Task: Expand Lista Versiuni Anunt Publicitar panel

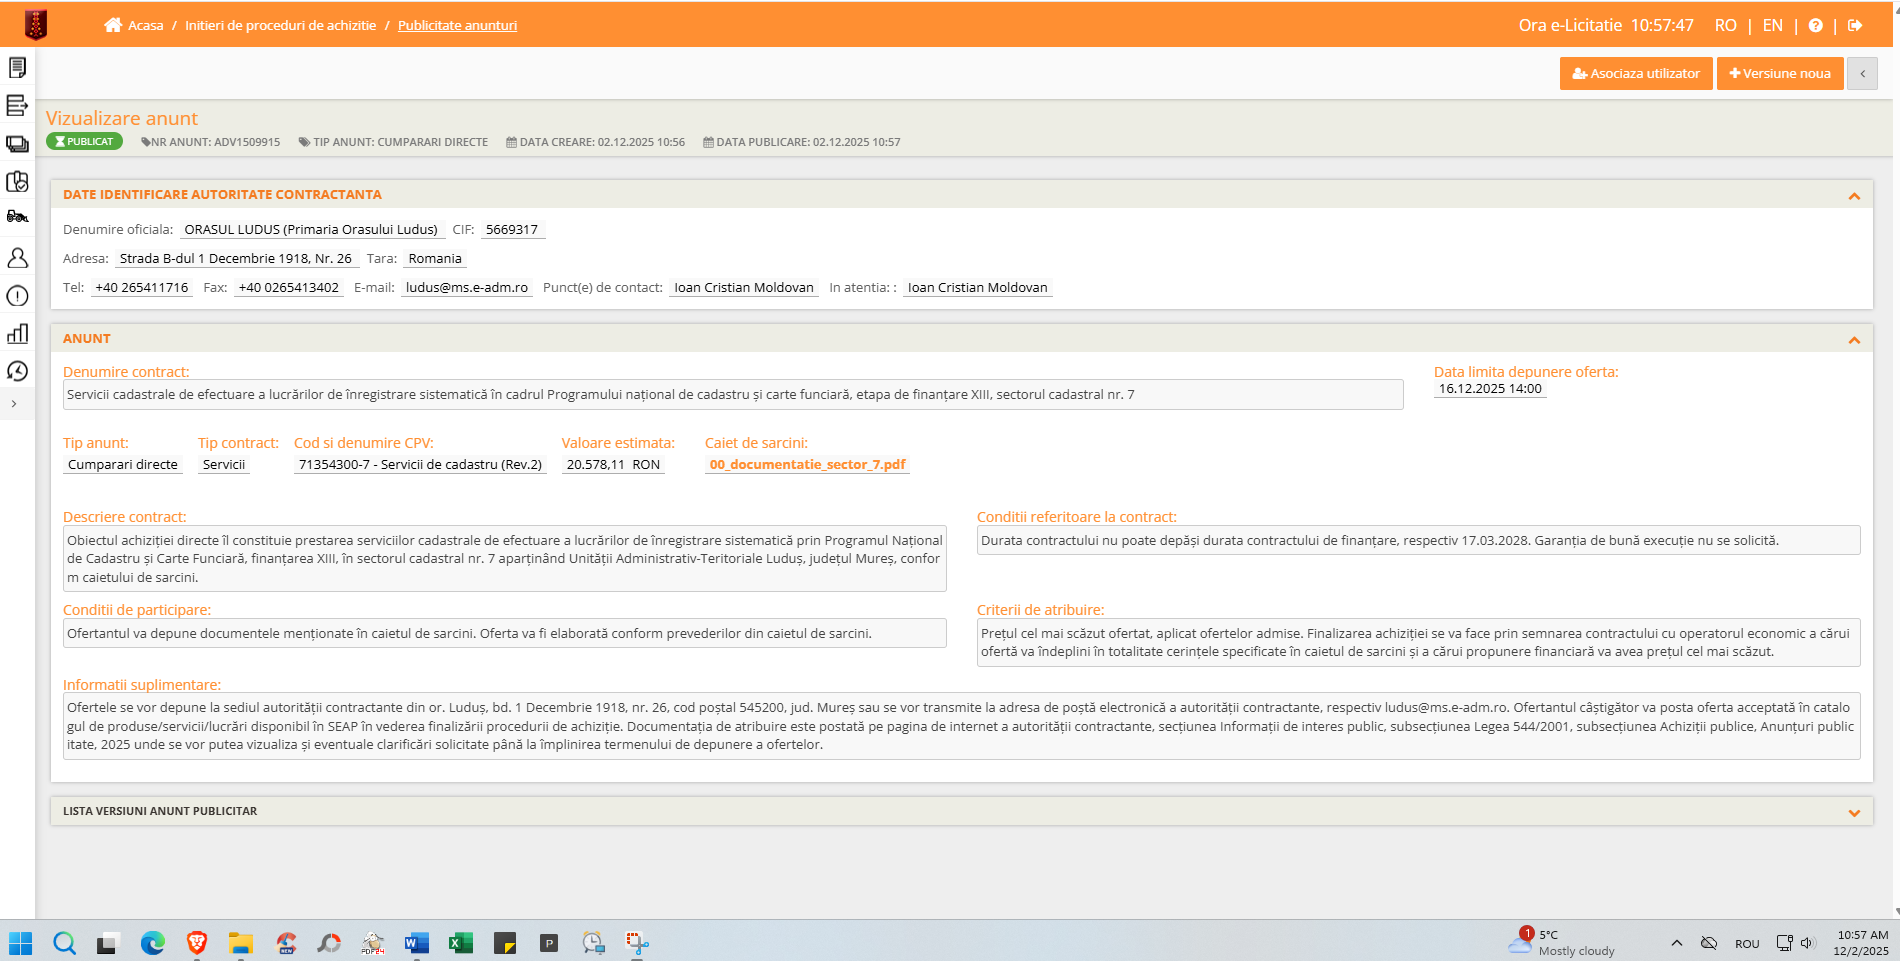Action: coord(1854,813)
